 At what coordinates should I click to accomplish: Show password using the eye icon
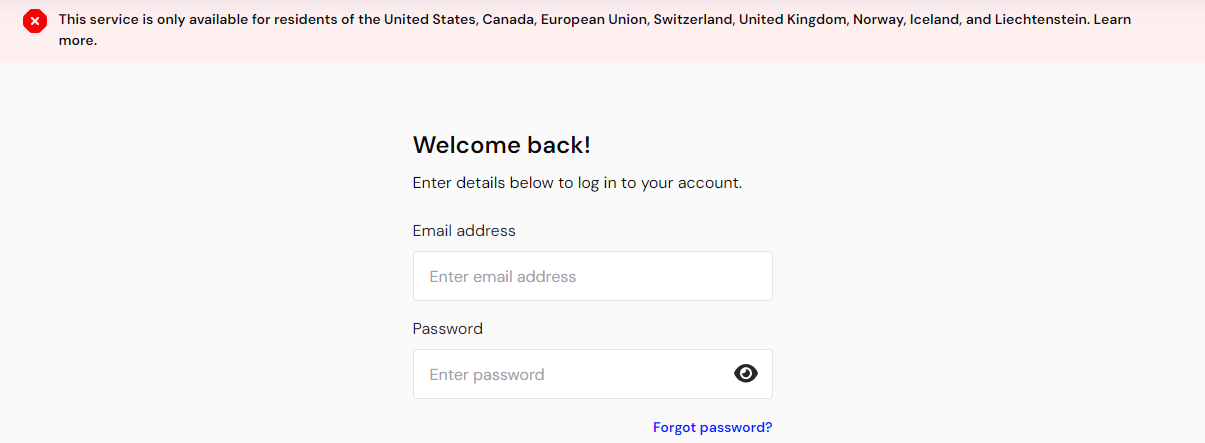tap(746, 374)
